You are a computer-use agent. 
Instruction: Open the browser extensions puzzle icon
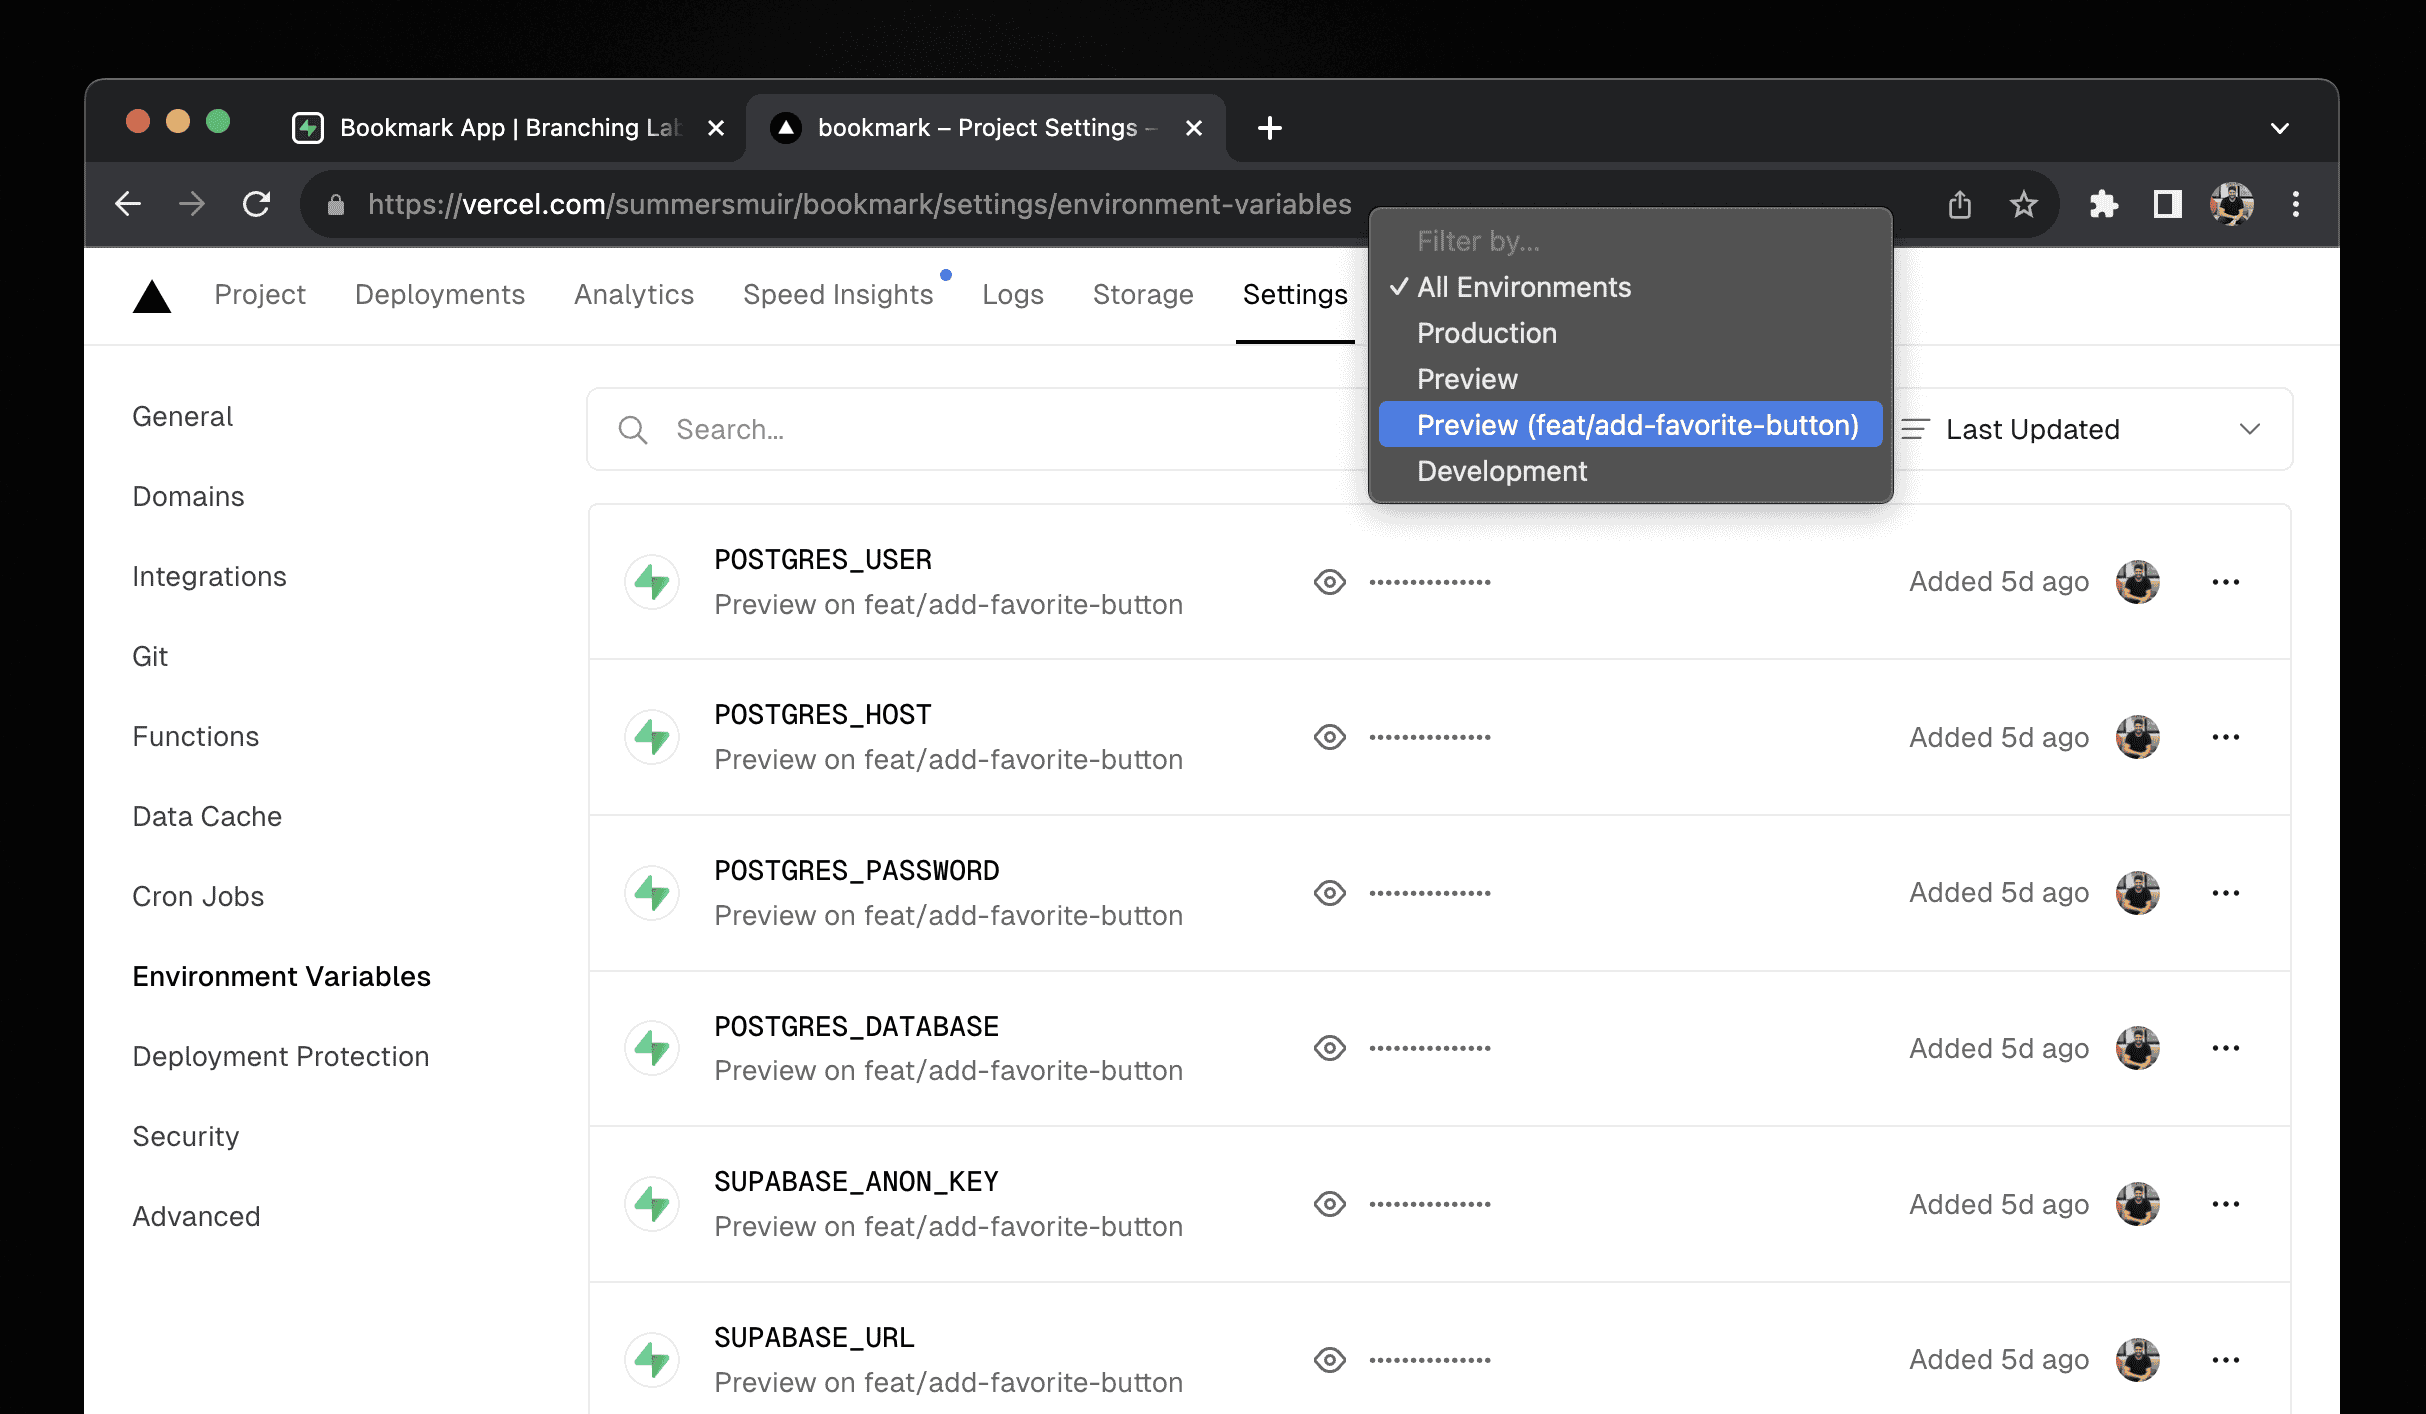[x=2104, y=205]
